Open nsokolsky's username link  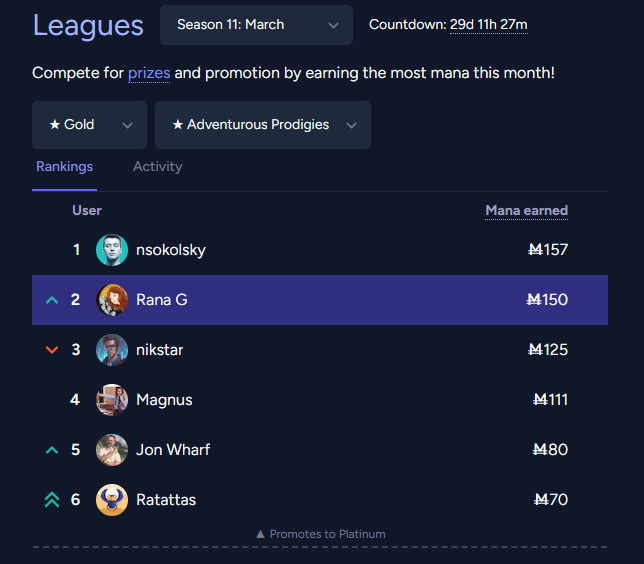tap(171, 250)
